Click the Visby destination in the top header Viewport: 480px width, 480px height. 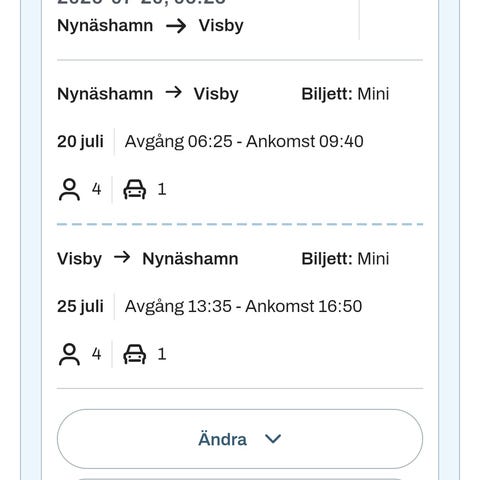pyautogui.click(x=221, y=26)
